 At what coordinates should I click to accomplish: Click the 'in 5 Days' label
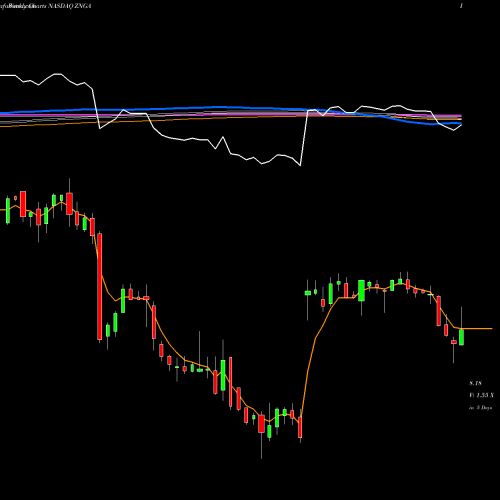(481, 407)
